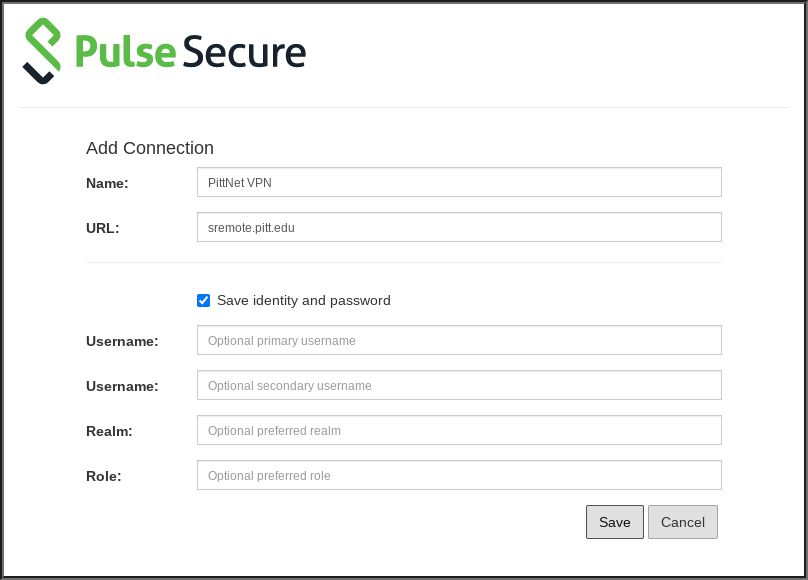Focus the Name field containing PittNet VPN

(x=459, y=182)
